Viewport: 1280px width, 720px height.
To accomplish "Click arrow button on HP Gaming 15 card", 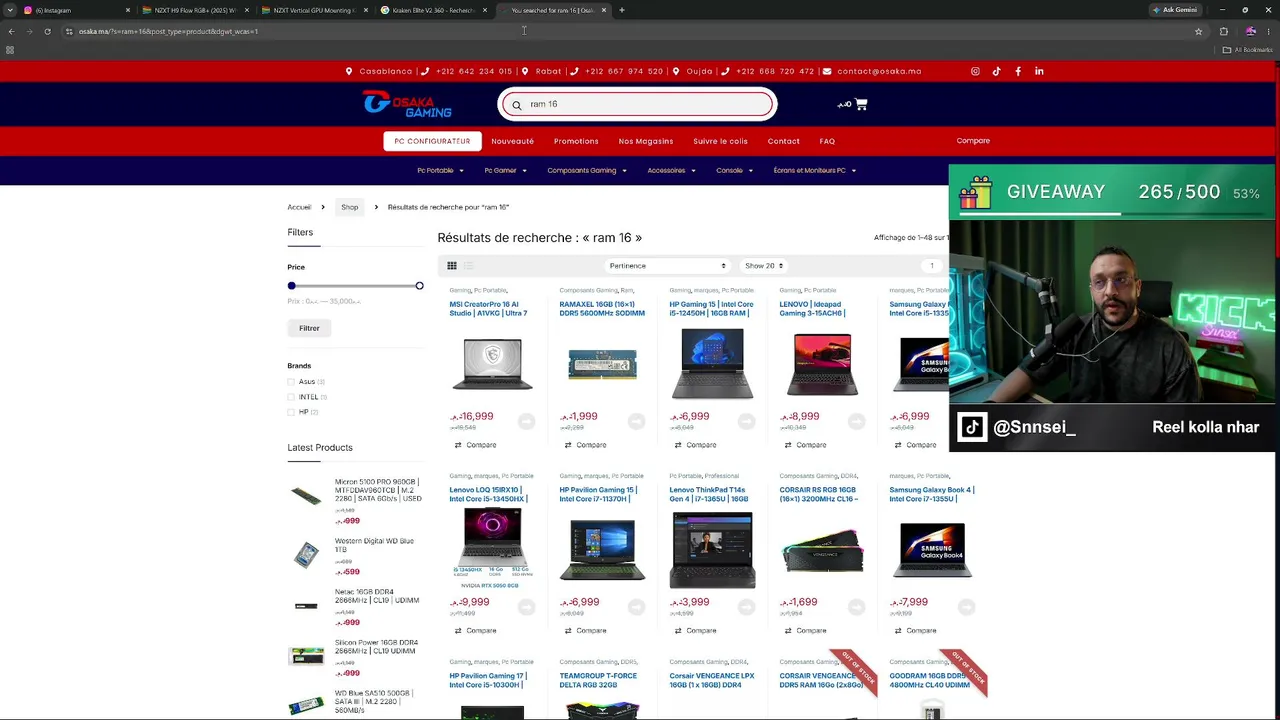I will (746, 421).
